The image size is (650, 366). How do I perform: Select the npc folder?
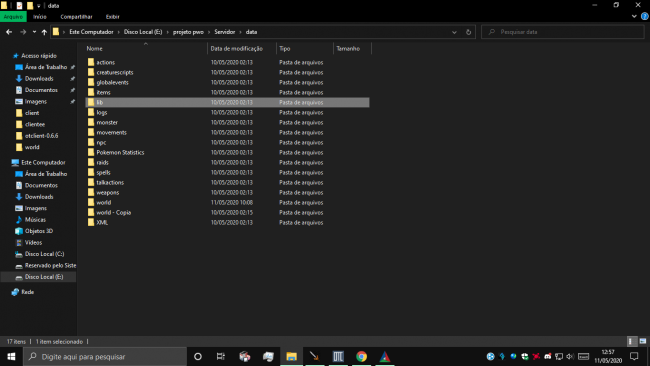click(101, 142)
